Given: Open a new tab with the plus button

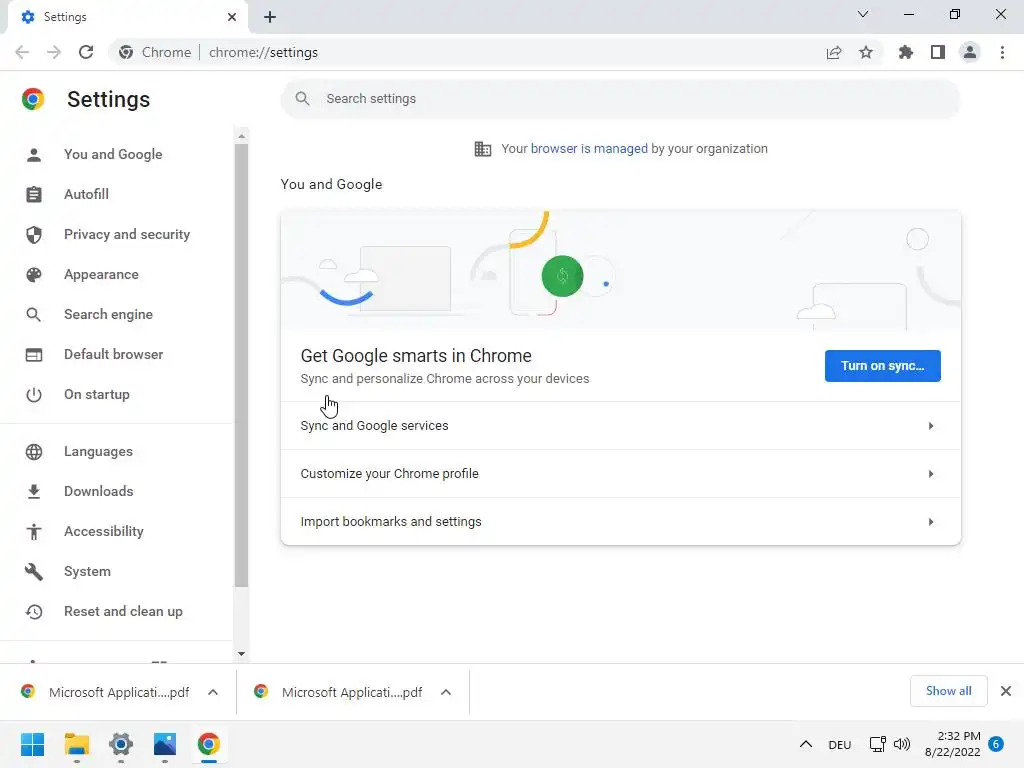Looking at the screenshot, I should (x=270, y=17).
